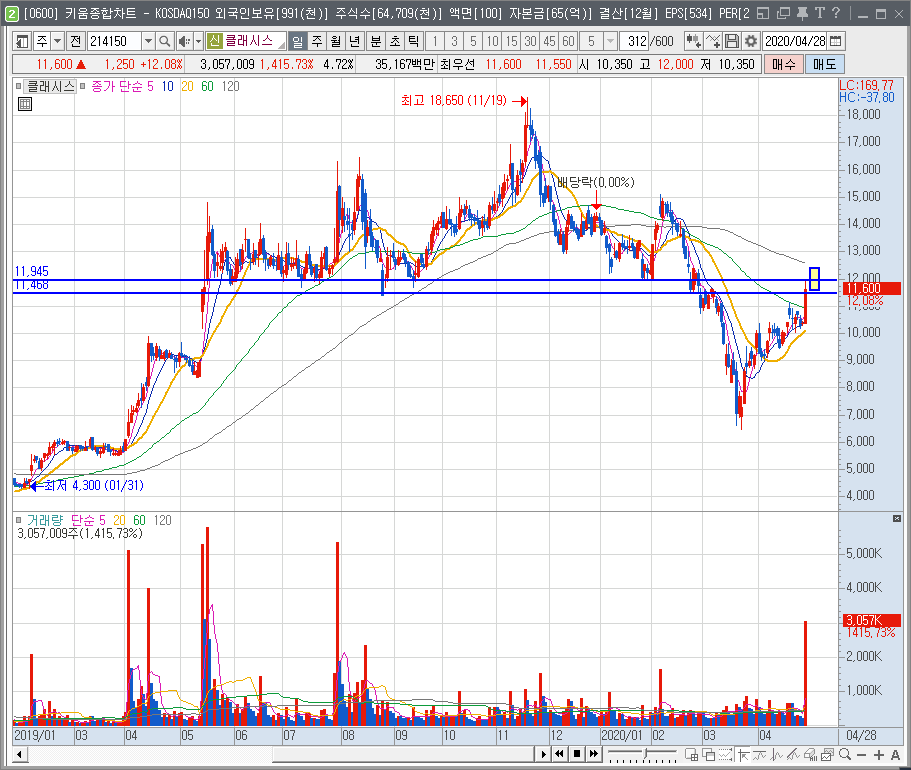The height and width of the screenshot is (770, 911).
Task: Click the pin window icon in title bar
Action: (802, 13)
